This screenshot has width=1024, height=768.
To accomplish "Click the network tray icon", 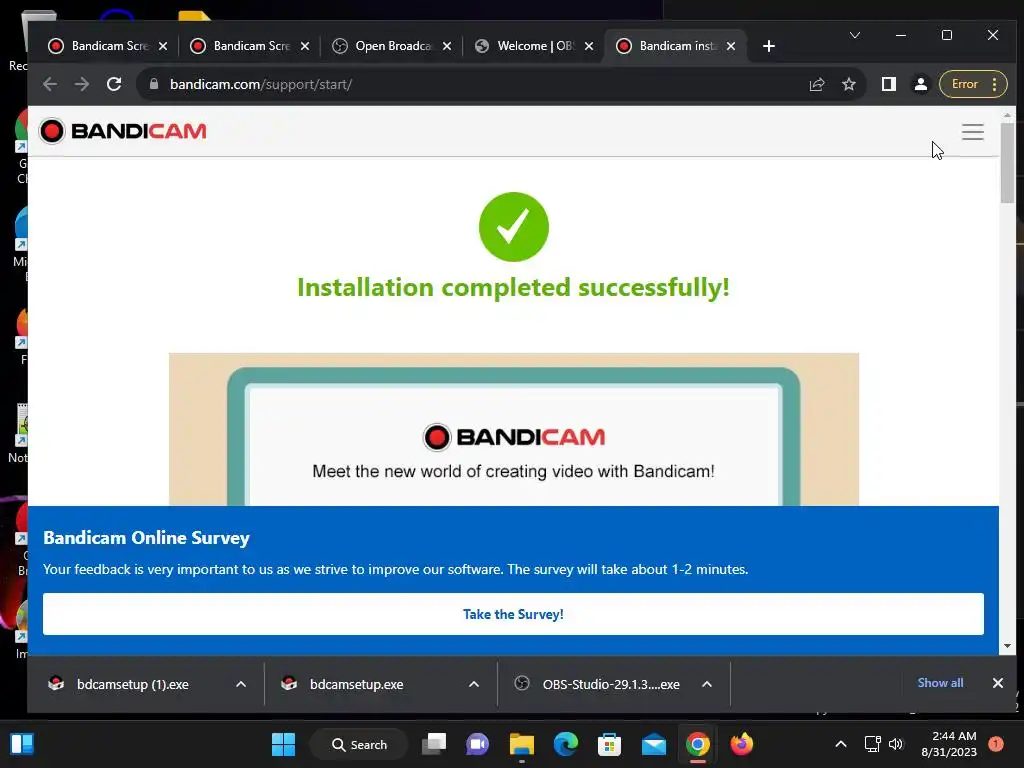I will (872, 744).
